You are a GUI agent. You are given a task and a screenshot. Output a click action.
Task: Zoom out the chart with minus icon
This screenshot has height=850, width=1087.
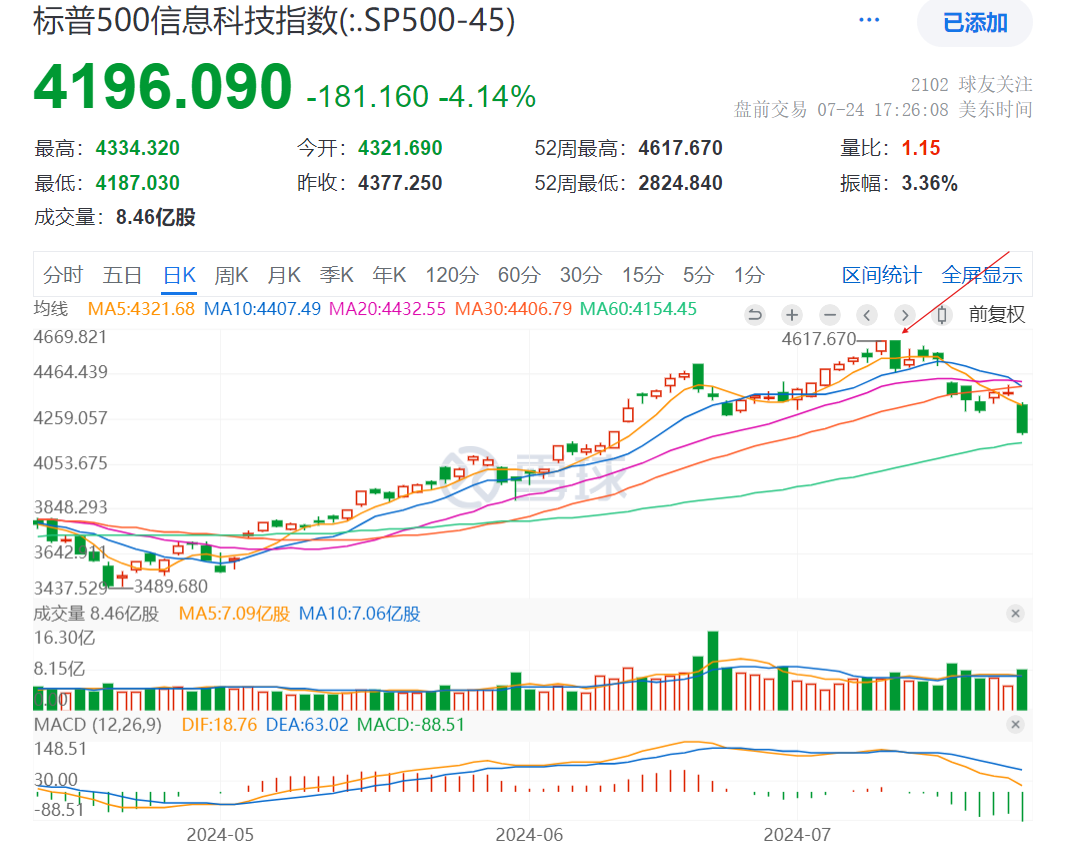829,315
